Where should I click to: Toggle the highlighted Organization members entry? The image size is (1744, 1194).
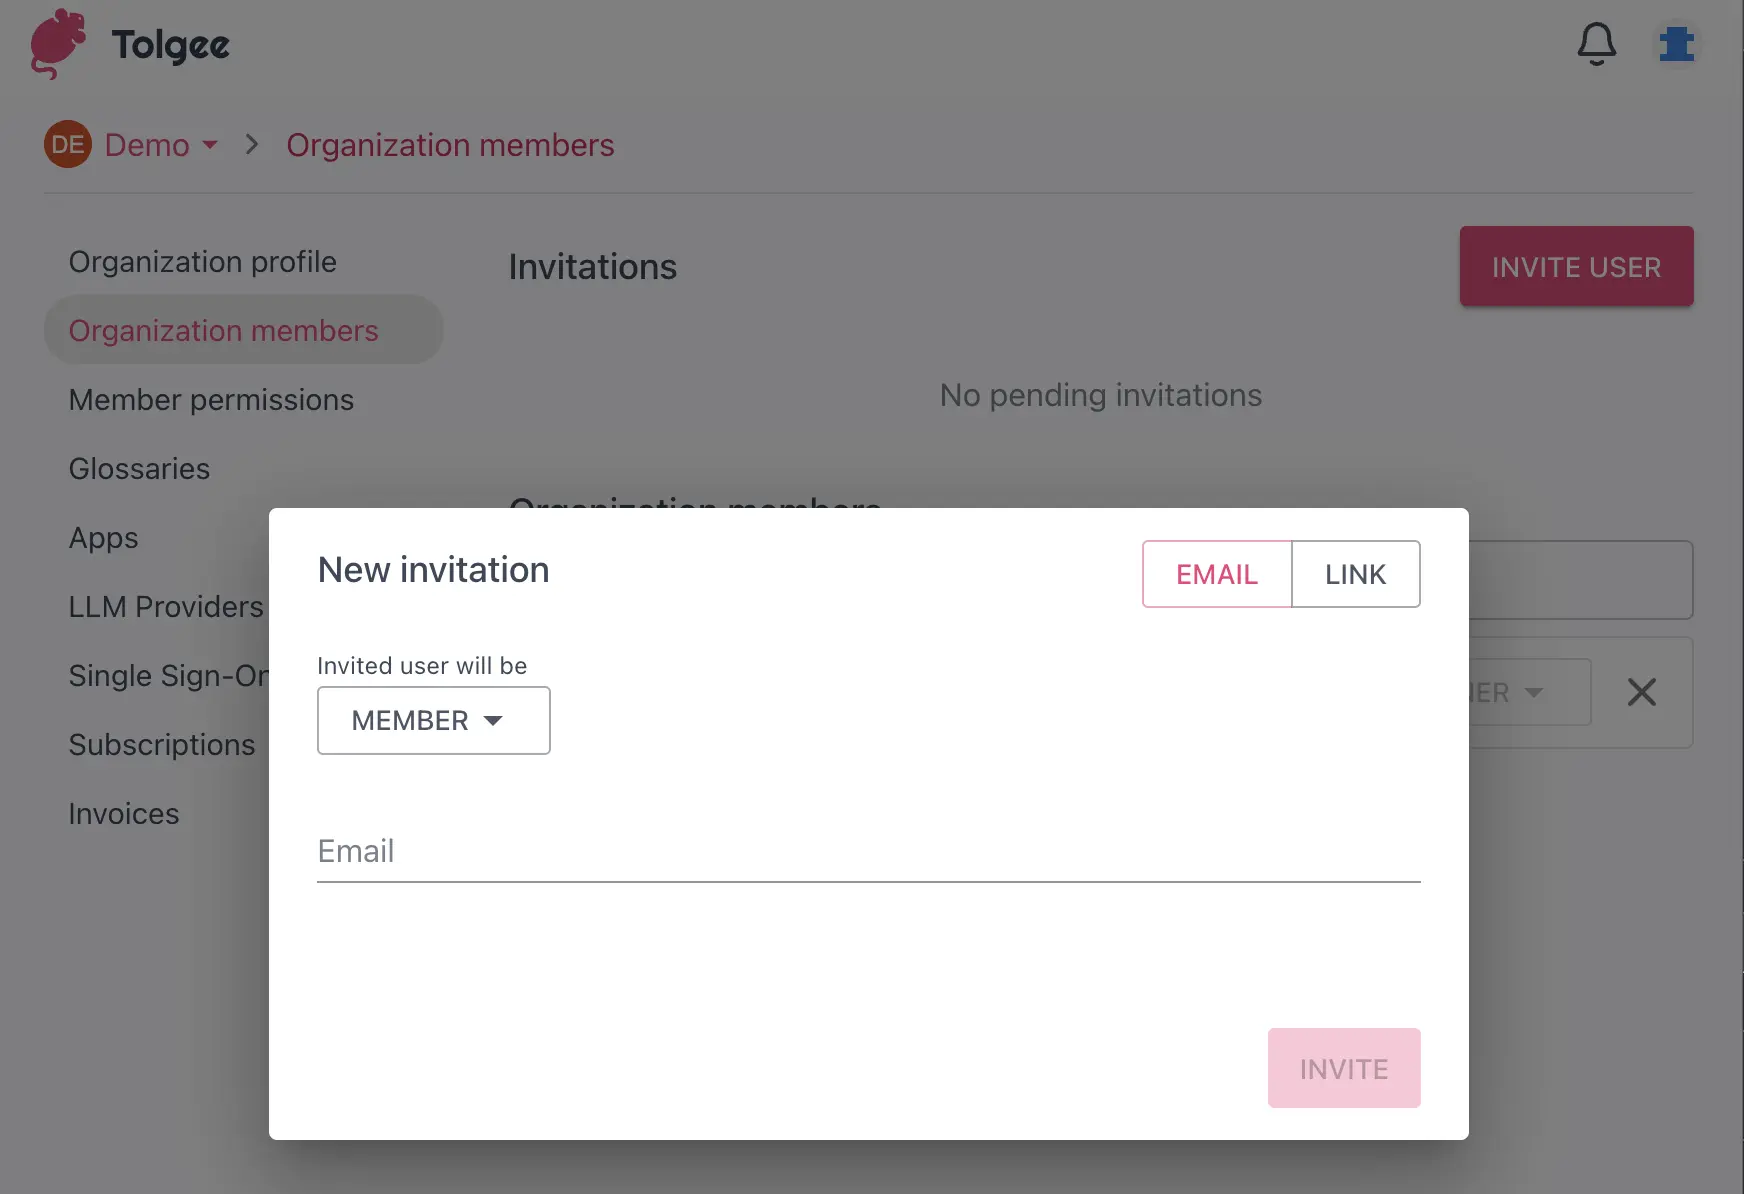[x=223, y=330]
